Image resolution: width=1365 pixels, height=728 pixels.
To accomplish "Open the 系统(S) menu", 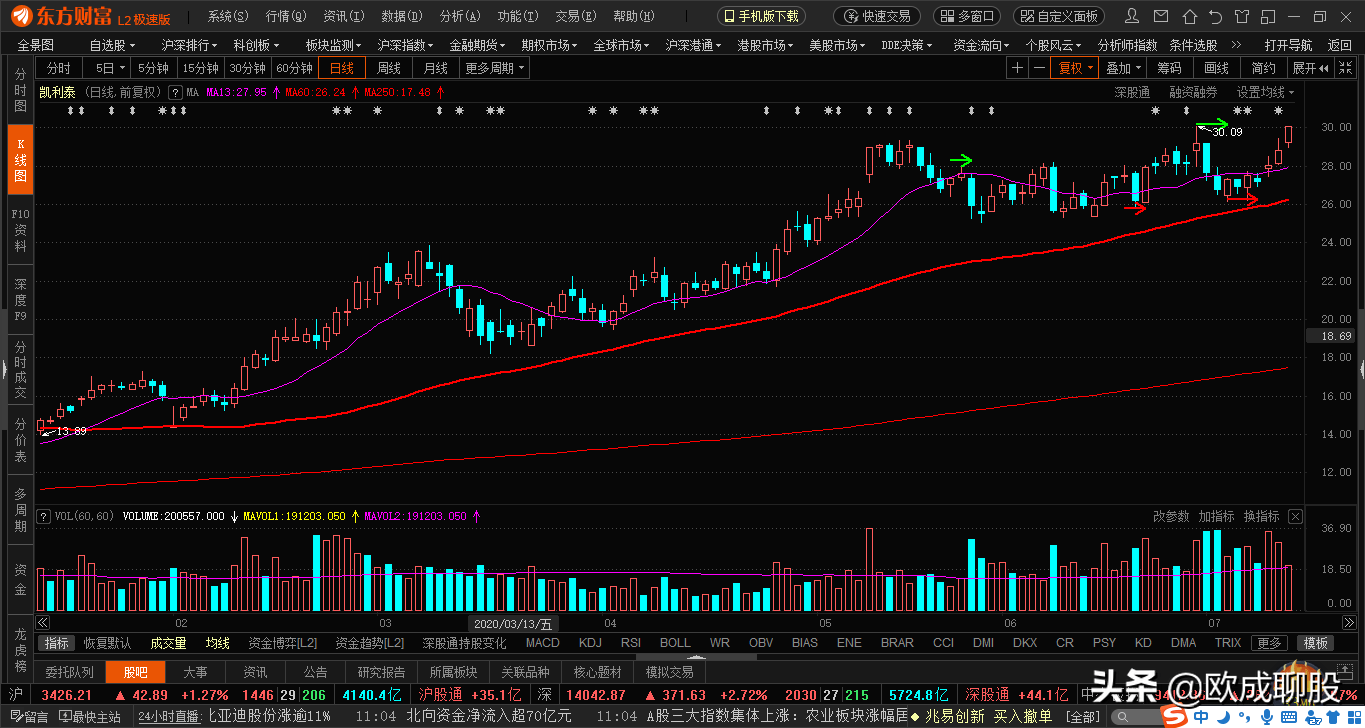I will [228, 16].
